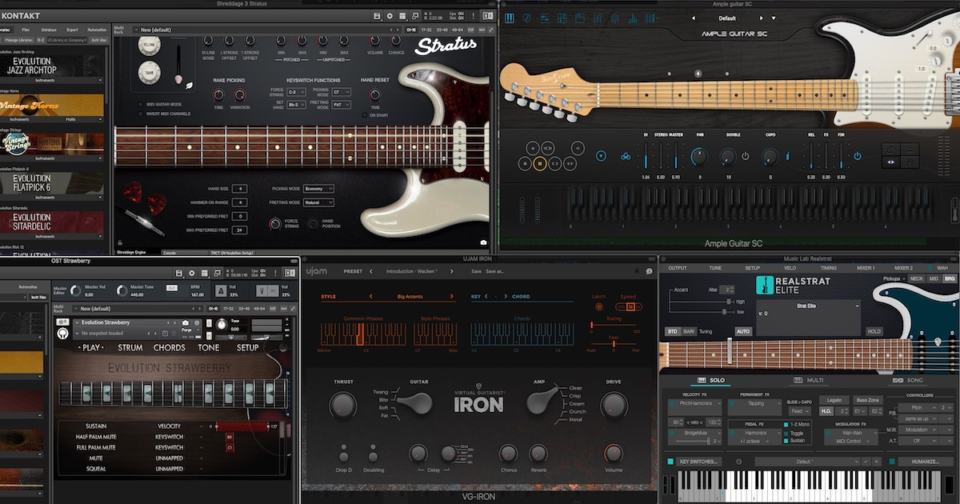Toggle Kontakt info panel icon beside the exclamation mark
The width and height of the screenshot is (960, 504).
(488, 16)
